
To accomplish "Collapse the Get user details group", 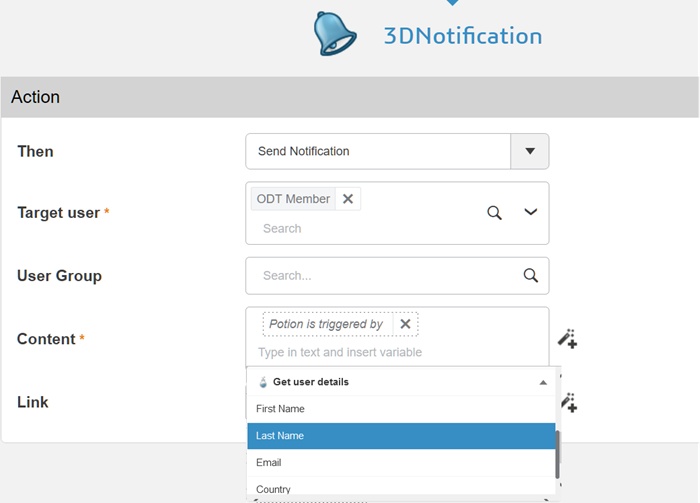I will tap(543, 382).
